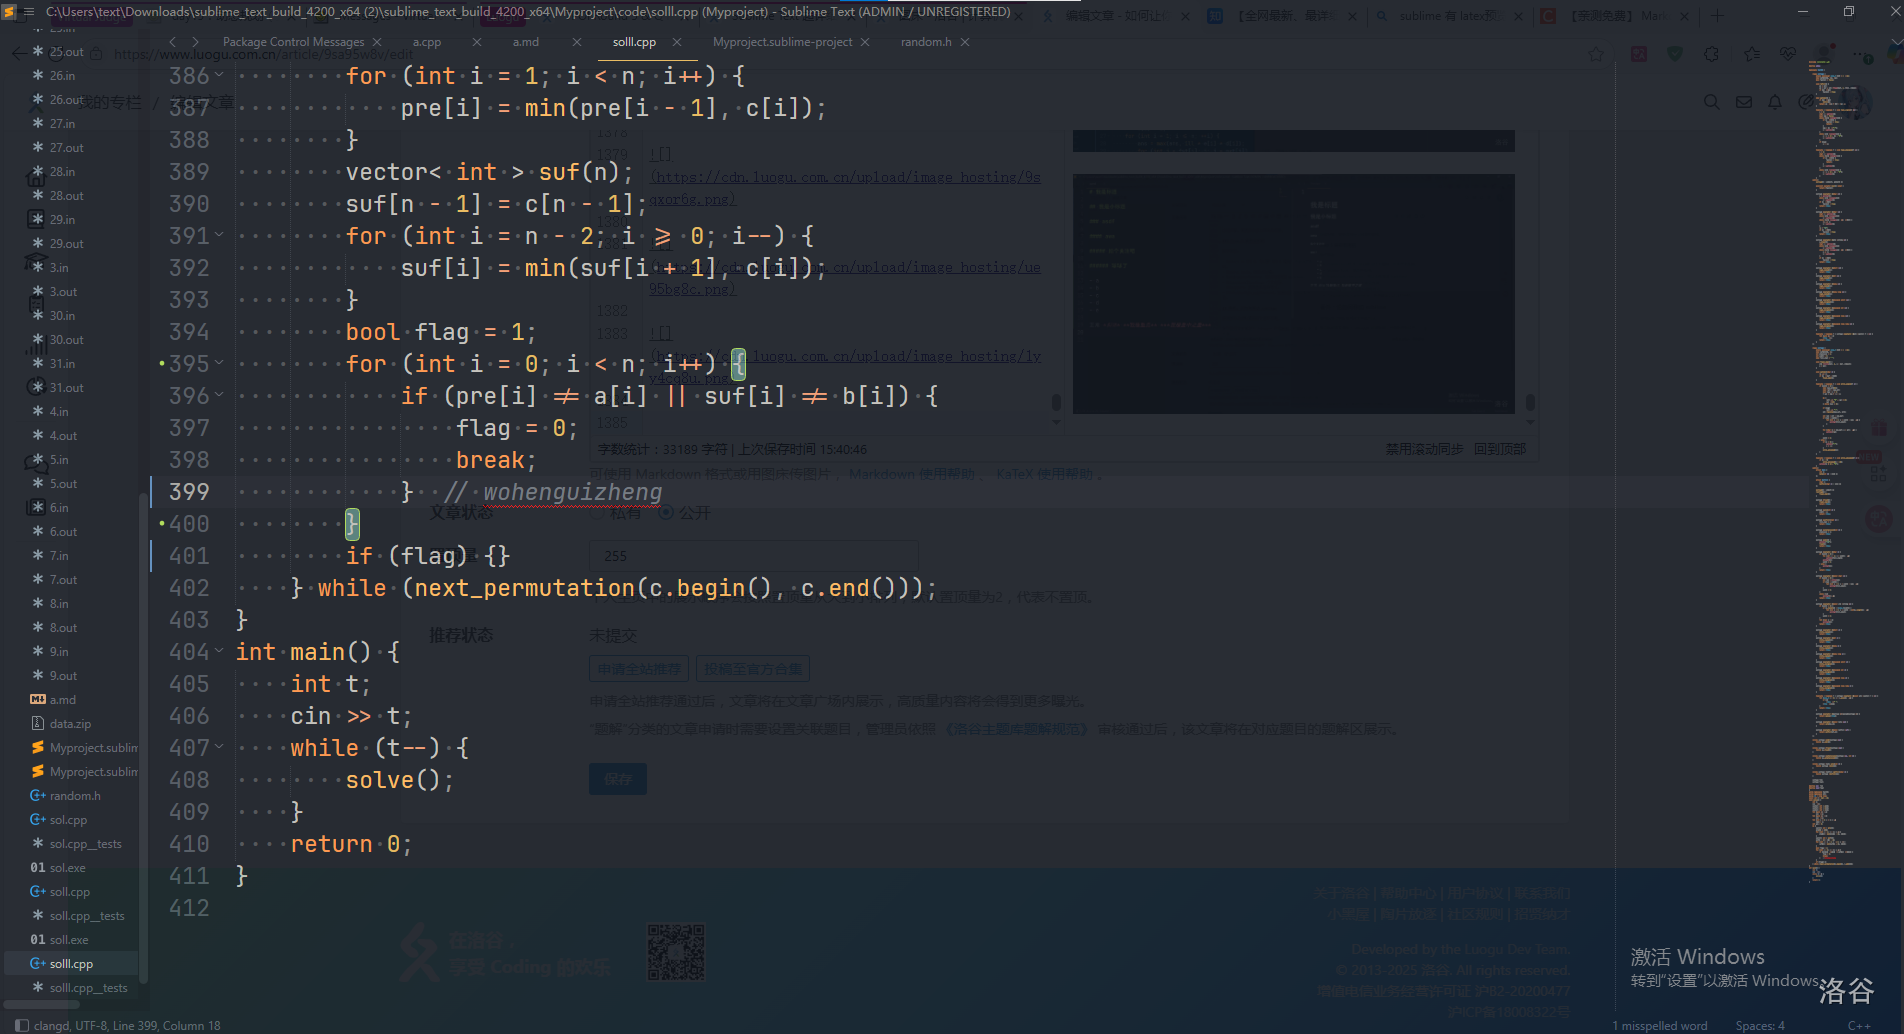Go to previous tab with left arrow
1904x1034 pixels.
[172, 42]
